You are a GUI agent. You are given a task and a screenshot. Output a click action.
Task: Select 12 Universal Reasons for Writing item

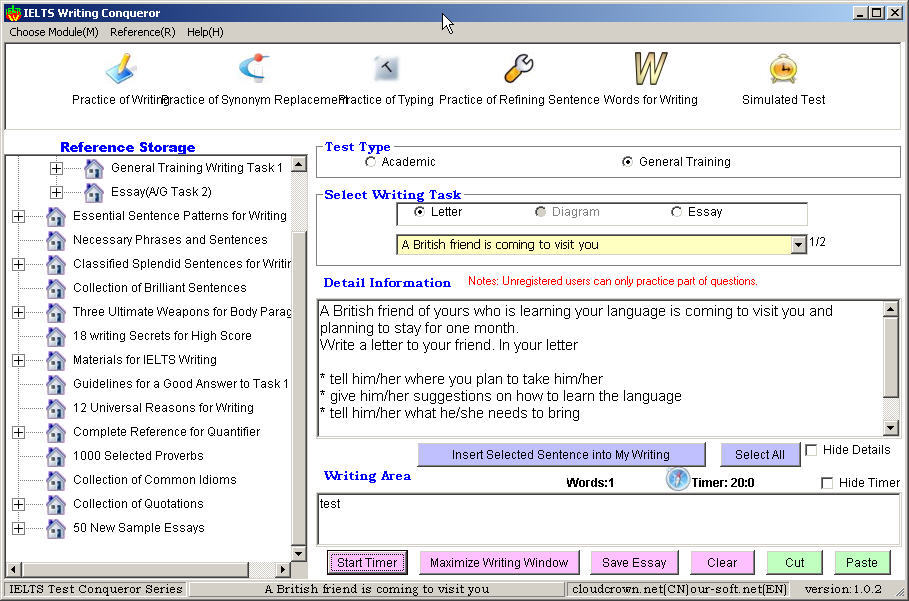click(x=163, y=408)
